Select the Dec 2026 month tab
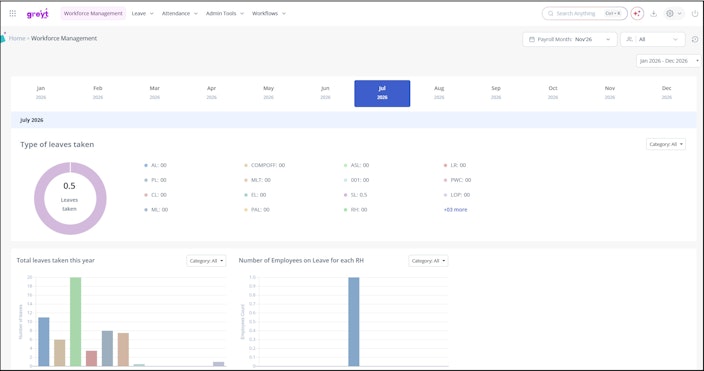Image resolution: width=704 pixels, height=371 pixels. point(667,93)
